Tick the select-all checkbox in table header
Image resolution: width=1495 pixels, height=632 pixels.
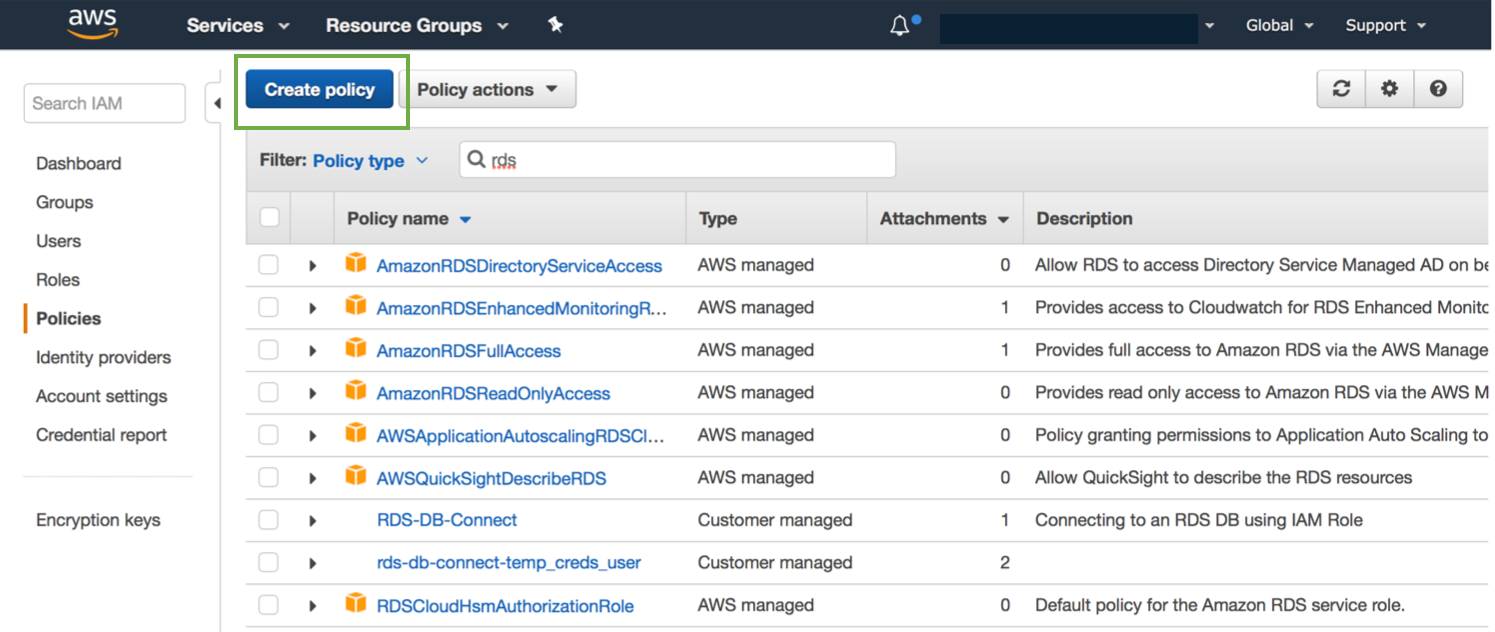[269, 217]
